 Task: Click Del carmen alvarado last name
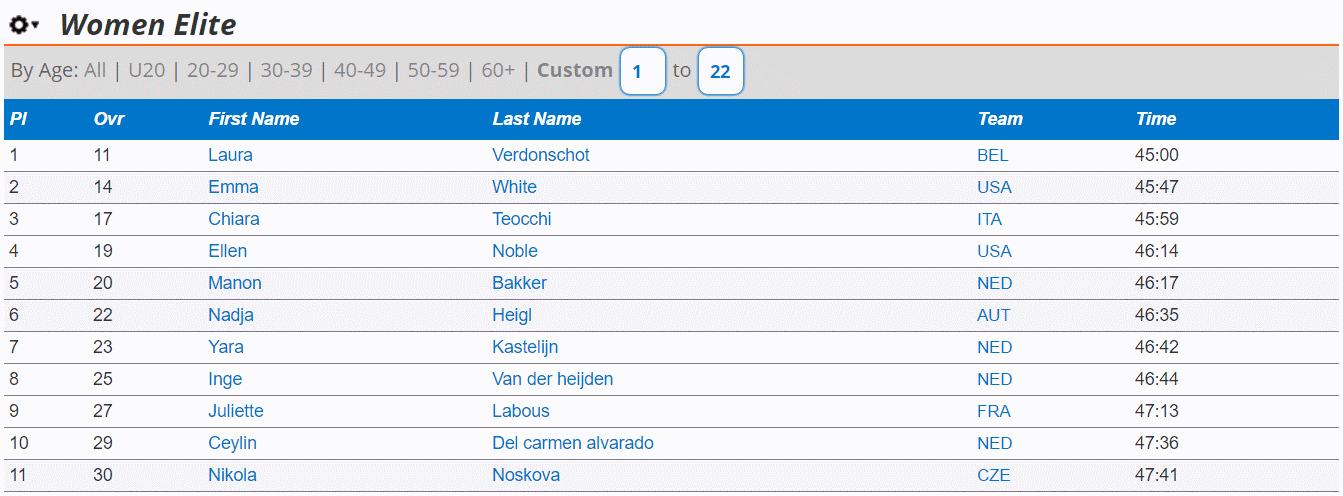point(573,443)
